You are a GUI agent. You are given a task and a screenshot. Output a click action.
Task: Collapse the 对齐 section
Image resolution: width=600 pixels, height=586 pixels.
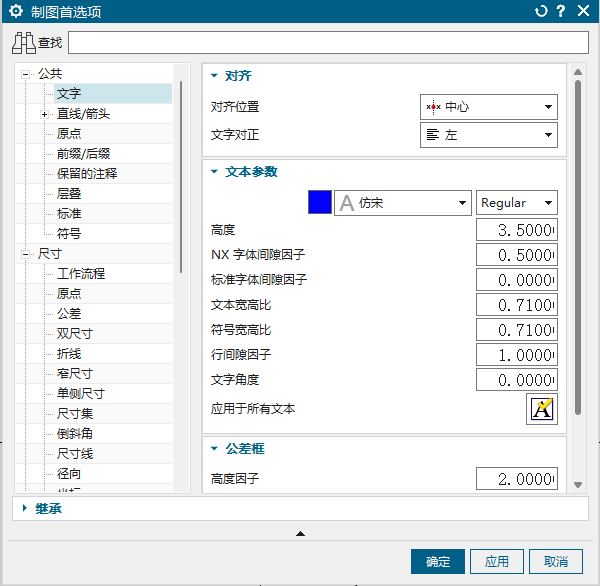(214, 76)
